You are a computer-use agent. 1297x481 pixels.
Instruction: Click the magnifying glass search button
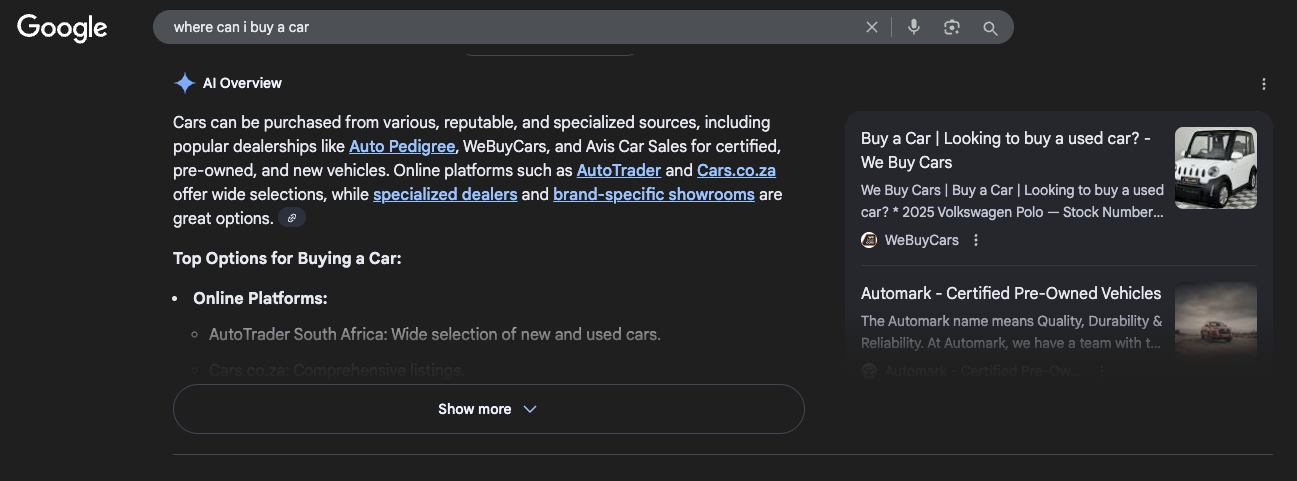coord(990,28)
